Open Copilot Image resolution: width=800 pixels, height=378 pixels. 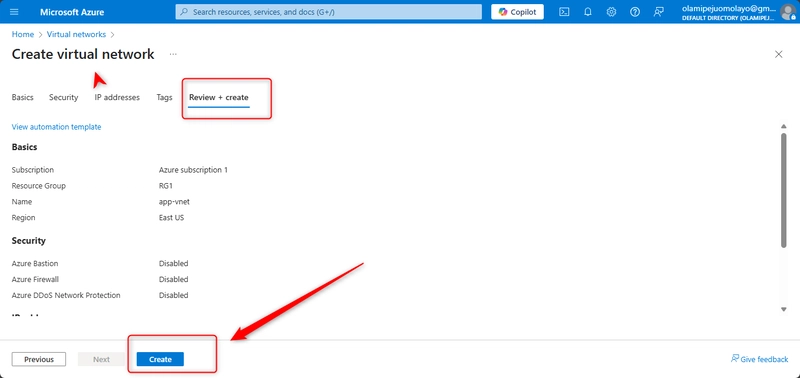517,12
